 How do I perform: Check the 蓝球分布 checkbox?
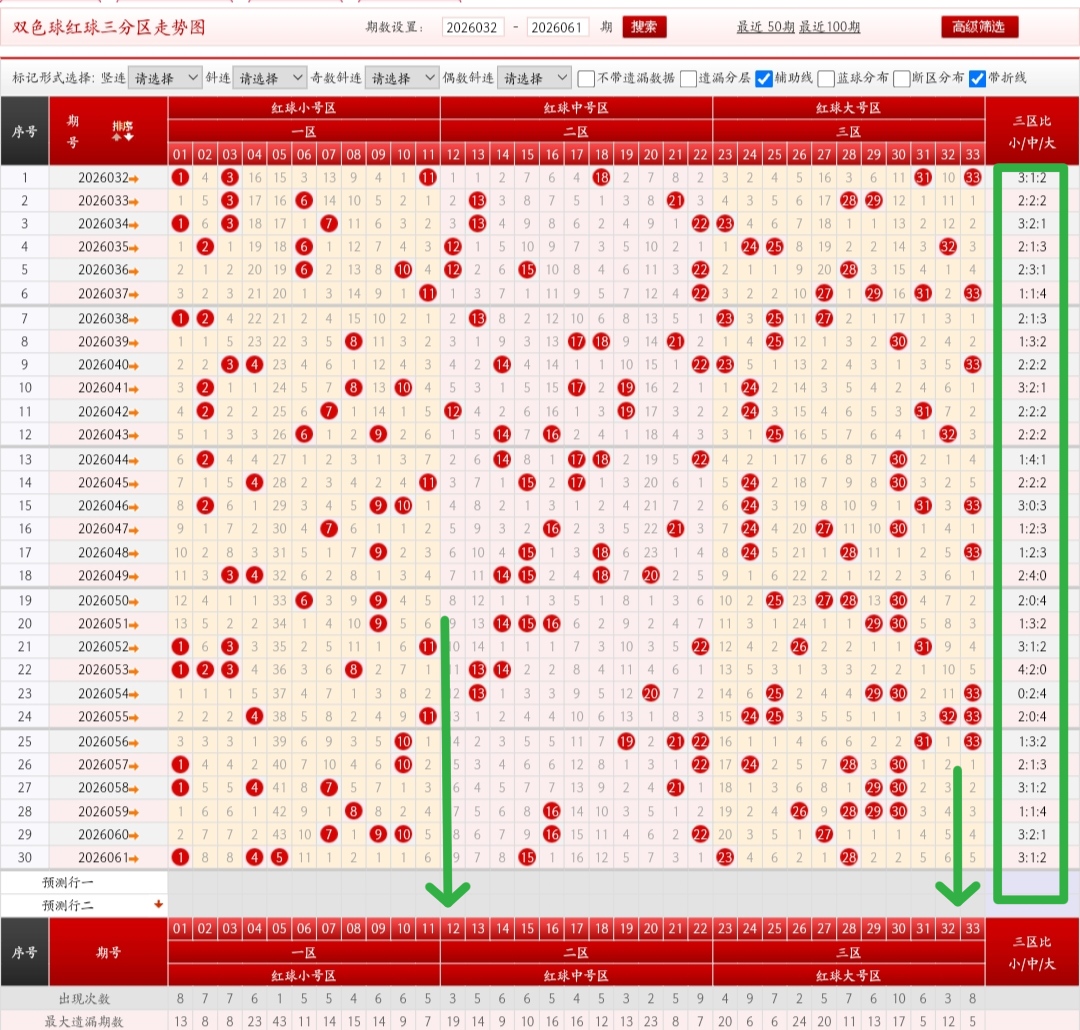[826, 79]
